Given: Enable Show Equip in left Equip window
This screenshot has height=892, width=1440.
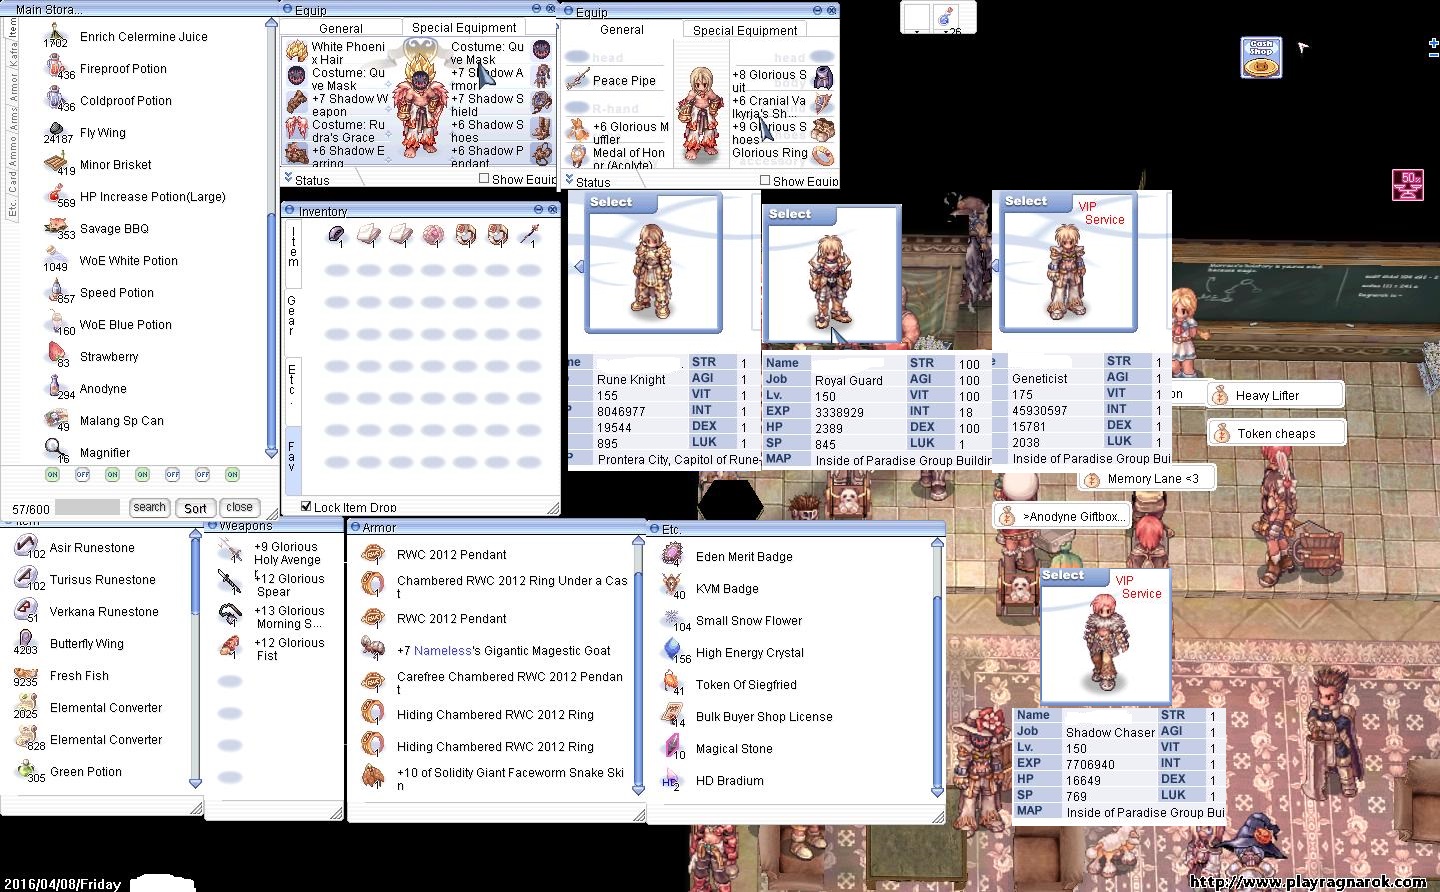Looking at the screenshot, I should (x=484, y=179).
